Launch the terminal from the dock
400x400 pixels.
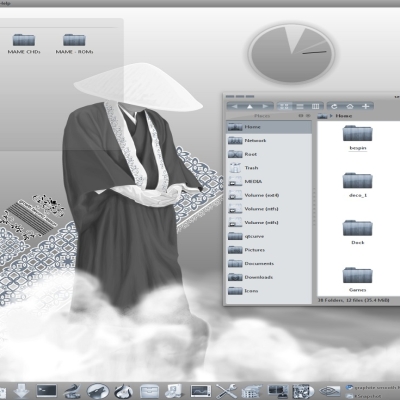coord(46,390)
